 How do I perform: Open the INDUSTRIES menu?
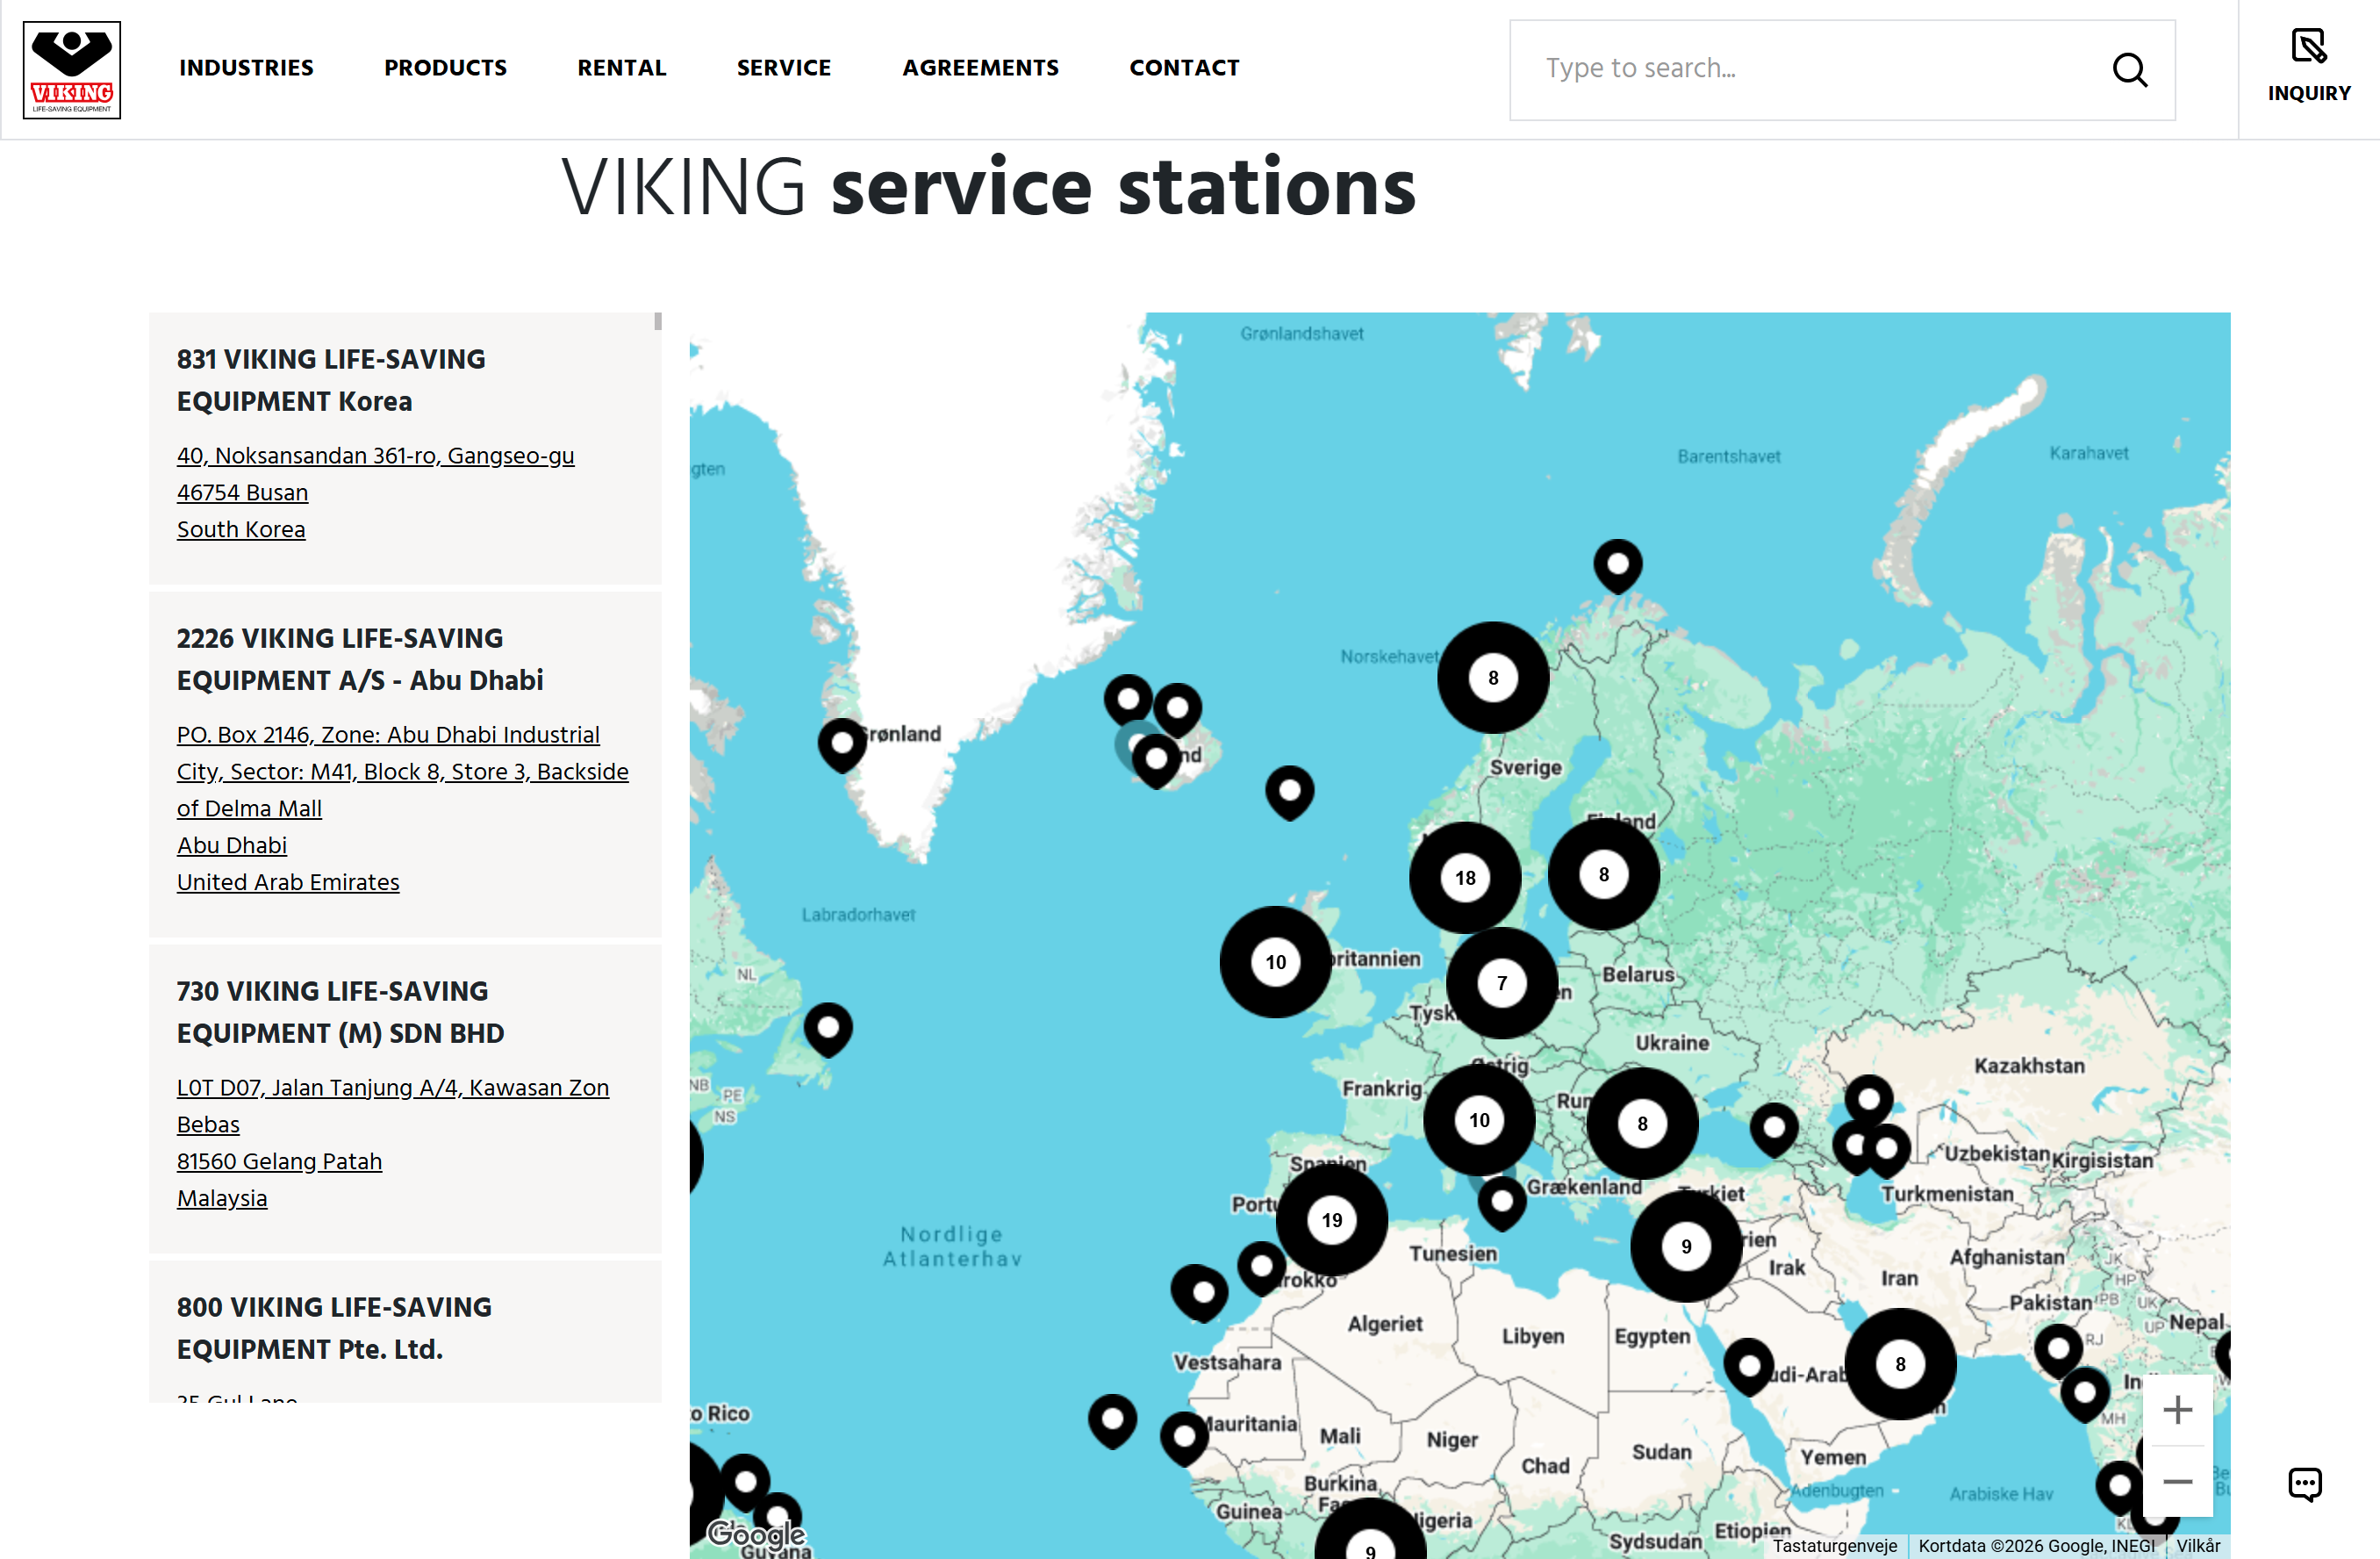click(x=246, y=68)
